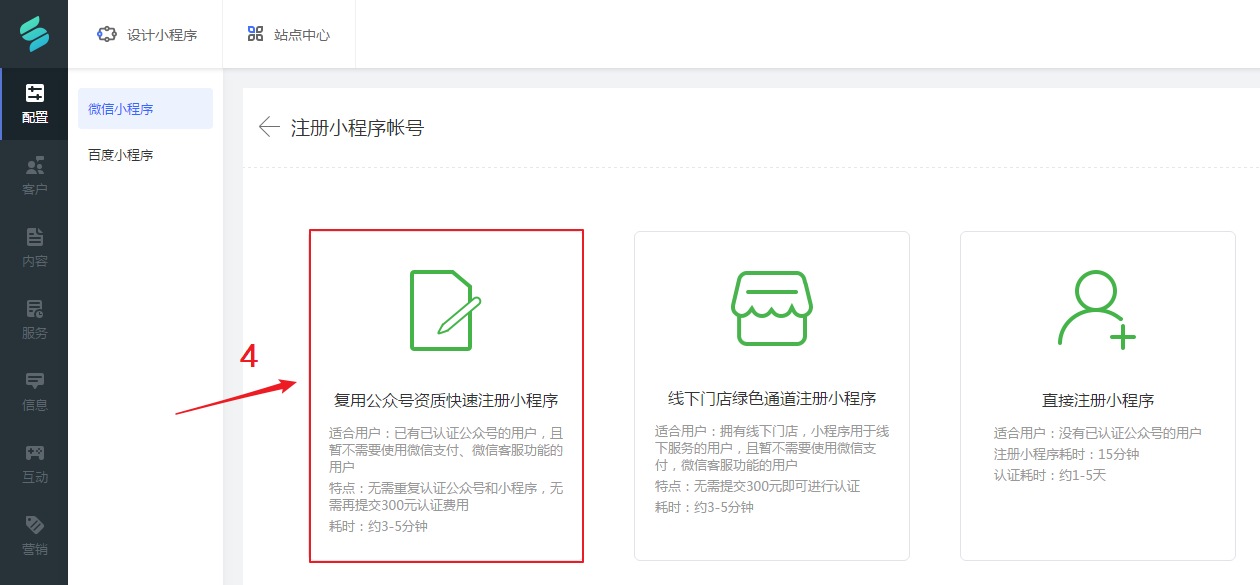Go back with the left arrow

(x=268, y=127)
